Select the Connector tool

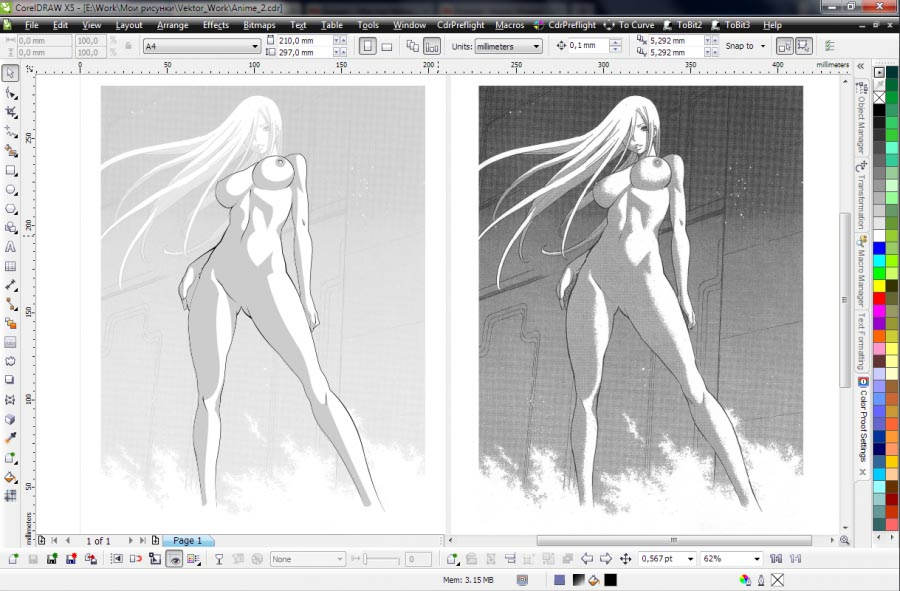[x=10, y=304]
